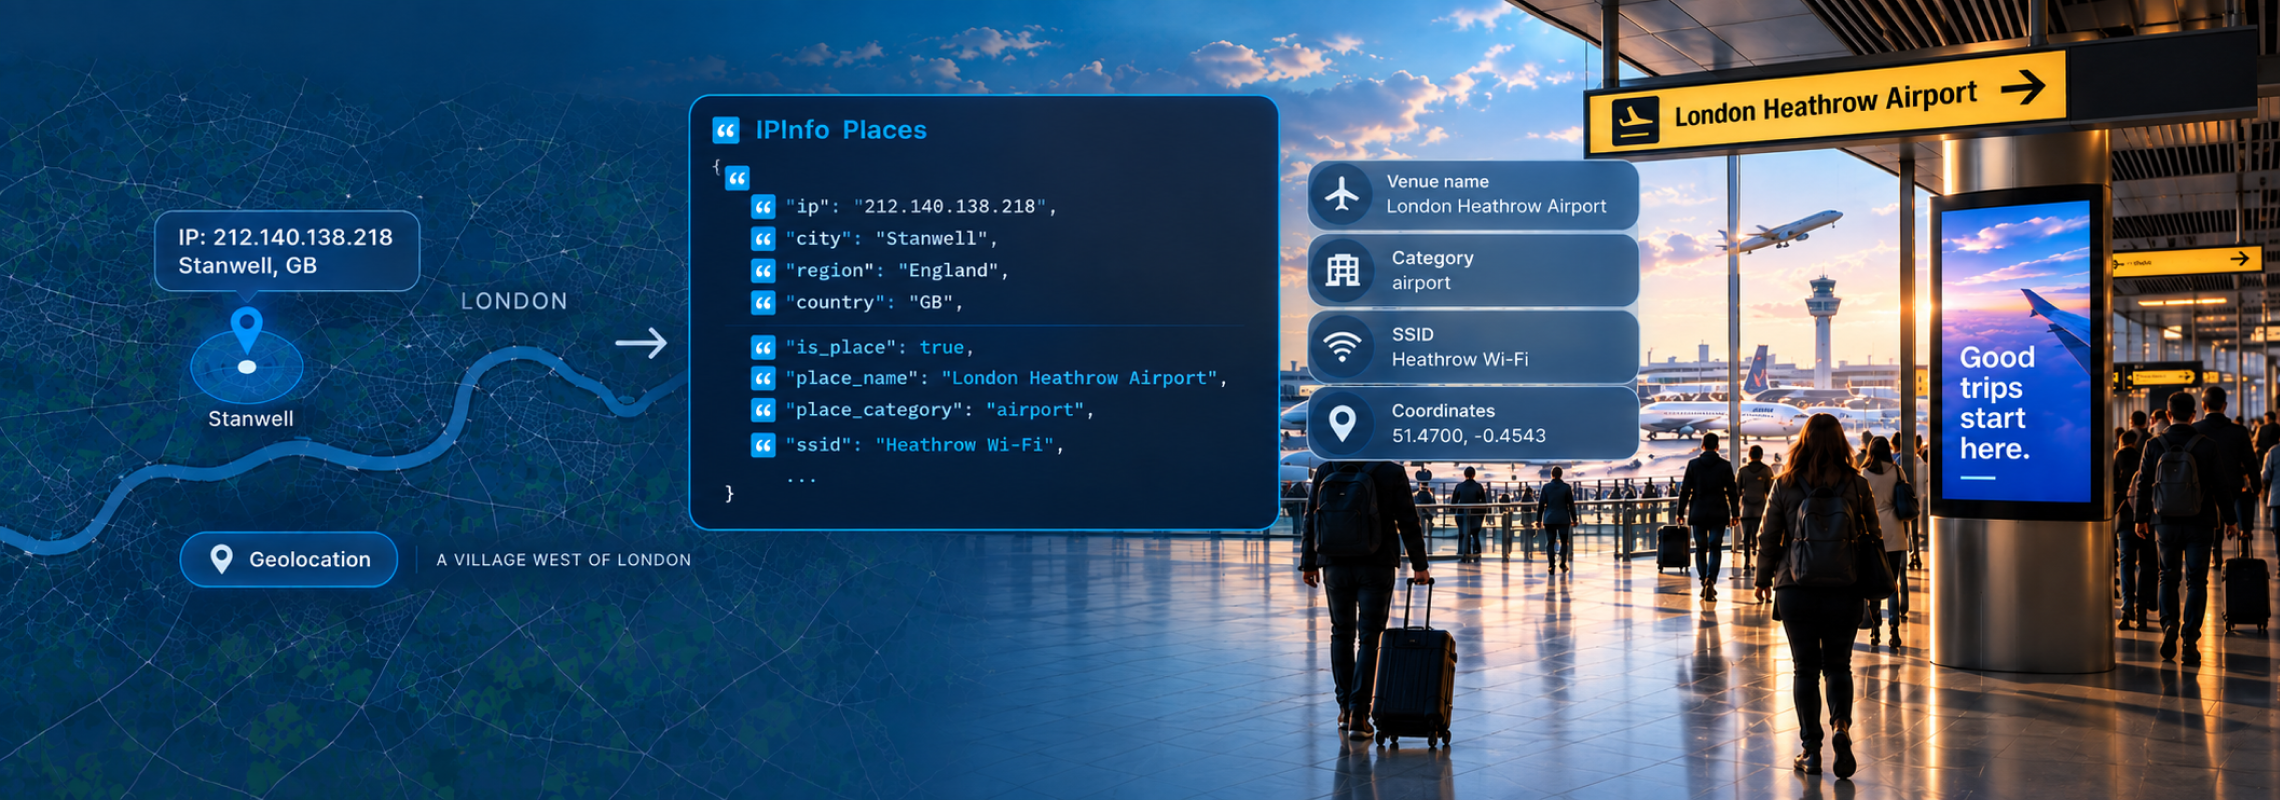
Task: Click the LONDON map label
Action: [x=514, y=301]
